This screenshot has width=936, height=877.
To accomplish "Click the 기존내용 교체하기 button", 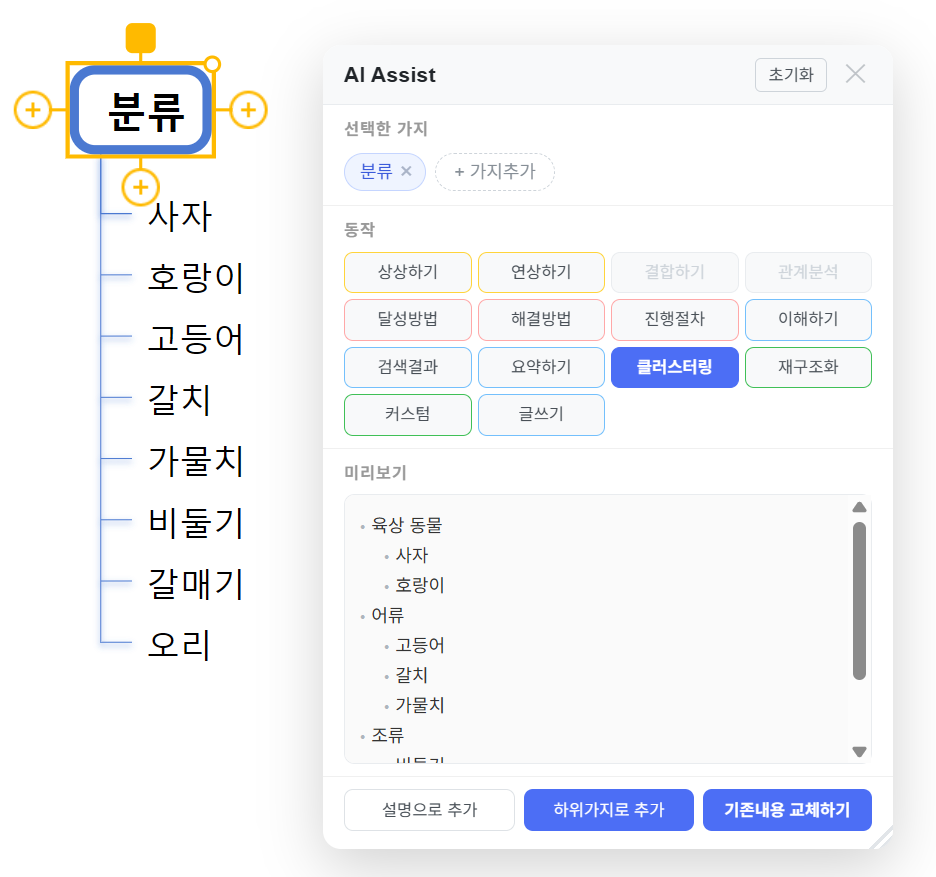I will pyautogui.click(x=787, y=809).
